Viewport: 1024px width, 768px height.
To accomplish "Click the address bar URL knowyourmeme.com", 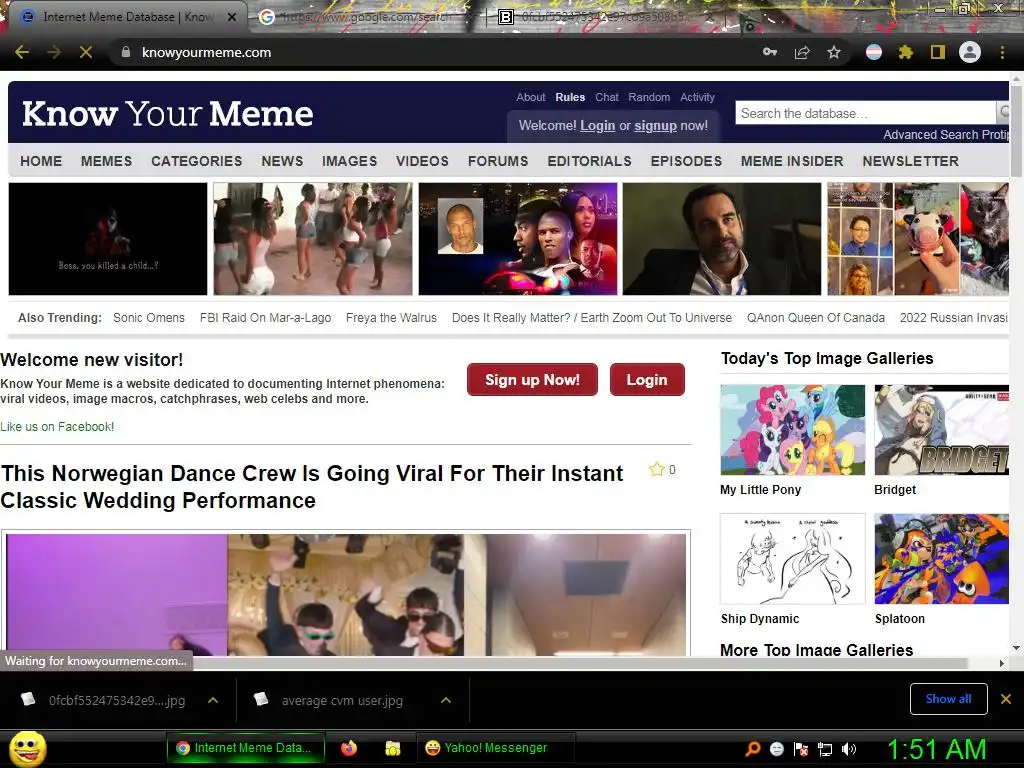I will click(x=206, y=52).
